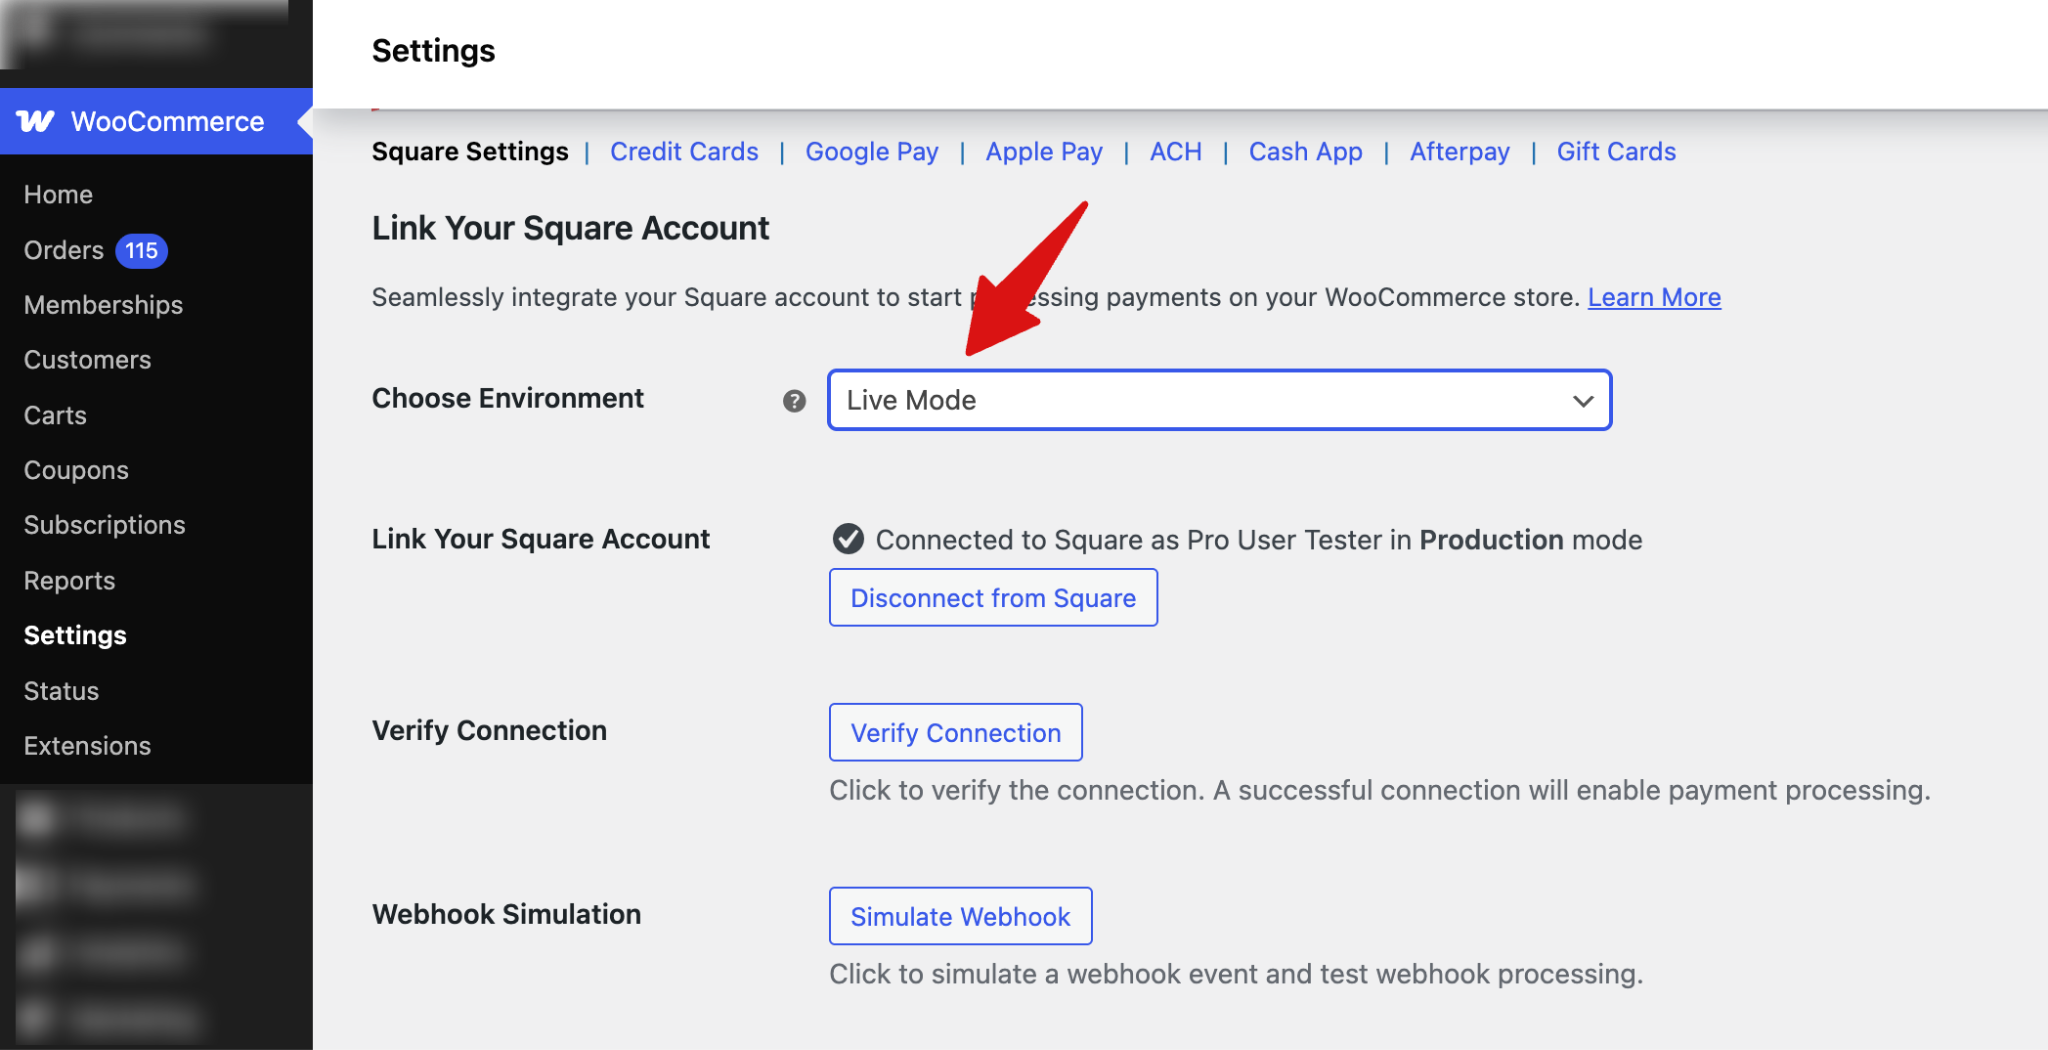
Task: Click the Disconnect from Square button
Action: click(992, 597)
